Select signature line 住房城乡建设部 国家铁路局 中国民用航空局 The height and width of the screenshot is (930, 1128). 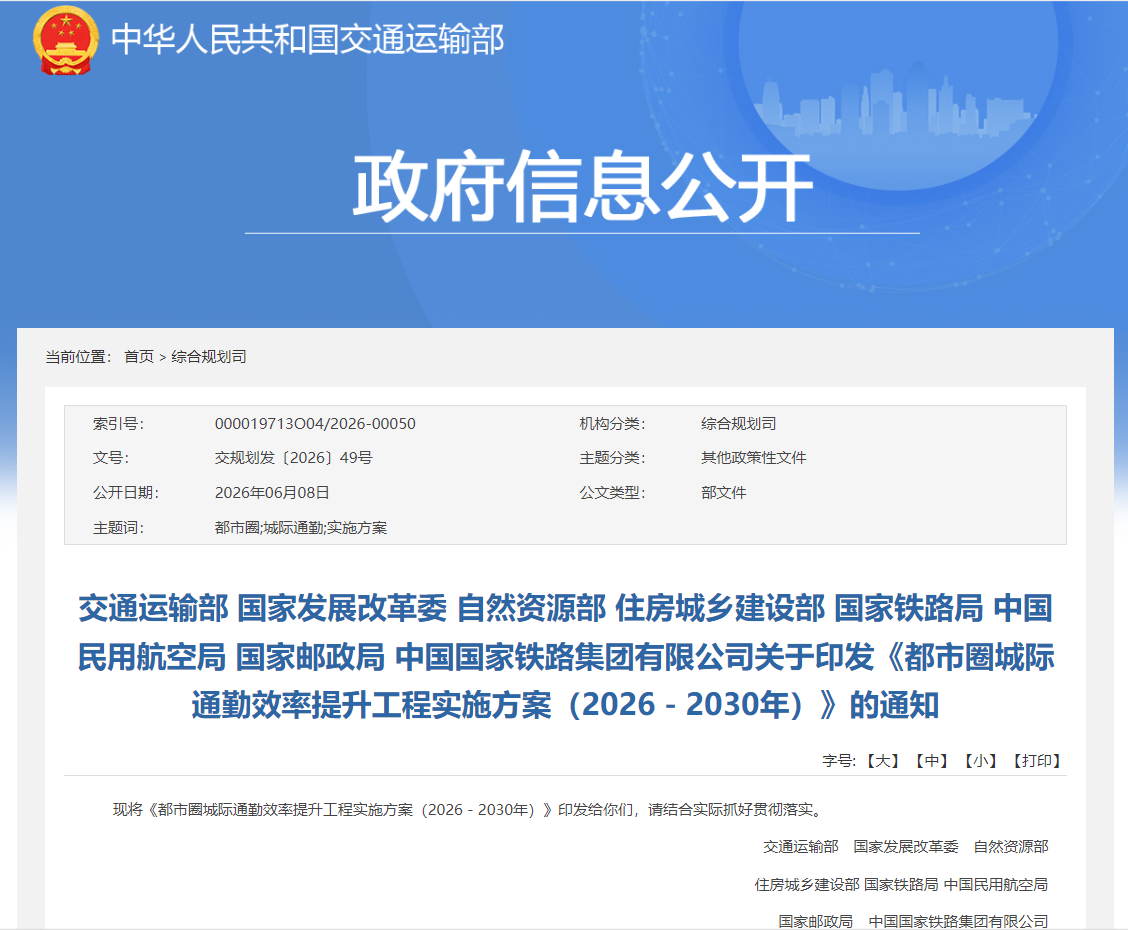coord(901,885)
